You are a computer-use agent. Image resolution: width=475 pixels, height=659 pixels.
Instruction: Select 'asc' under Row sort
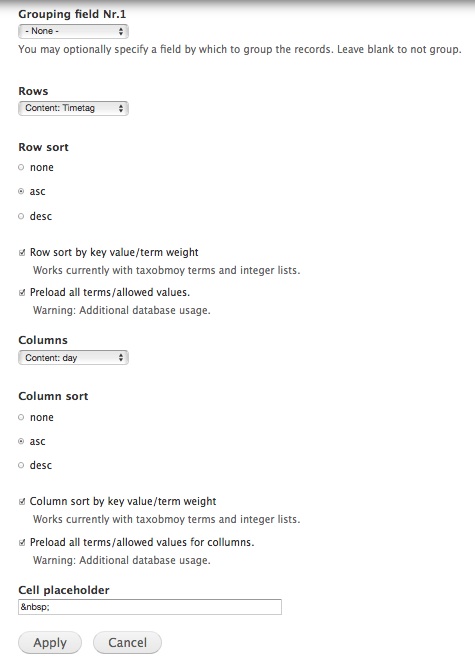pos(21,191)
